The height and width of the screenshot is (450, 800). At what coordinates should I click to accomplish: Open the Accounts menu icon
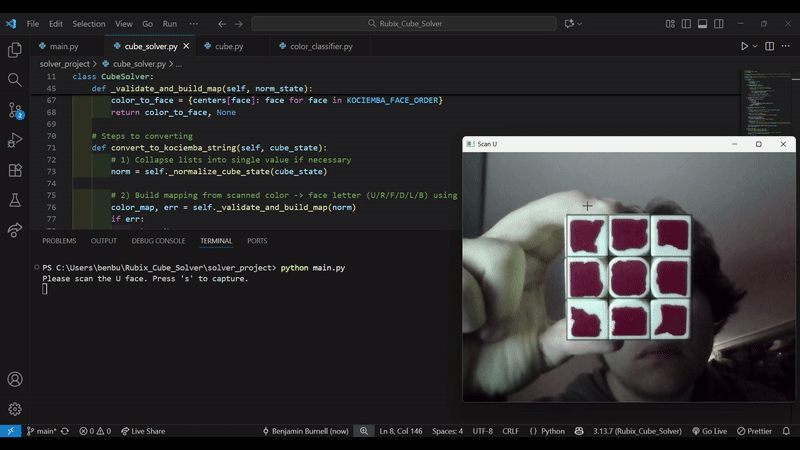coord(15,379)
